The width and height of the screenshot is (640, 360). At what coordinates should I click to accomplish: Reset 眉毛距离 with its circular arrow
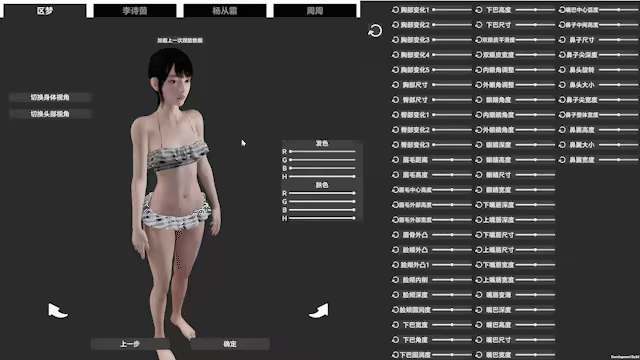pyautogui.click(x=395, y=160)
